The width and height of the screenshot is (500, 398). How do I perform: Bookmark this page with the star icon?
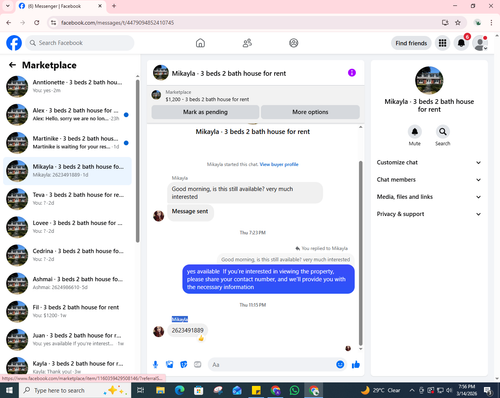[458, 23]
